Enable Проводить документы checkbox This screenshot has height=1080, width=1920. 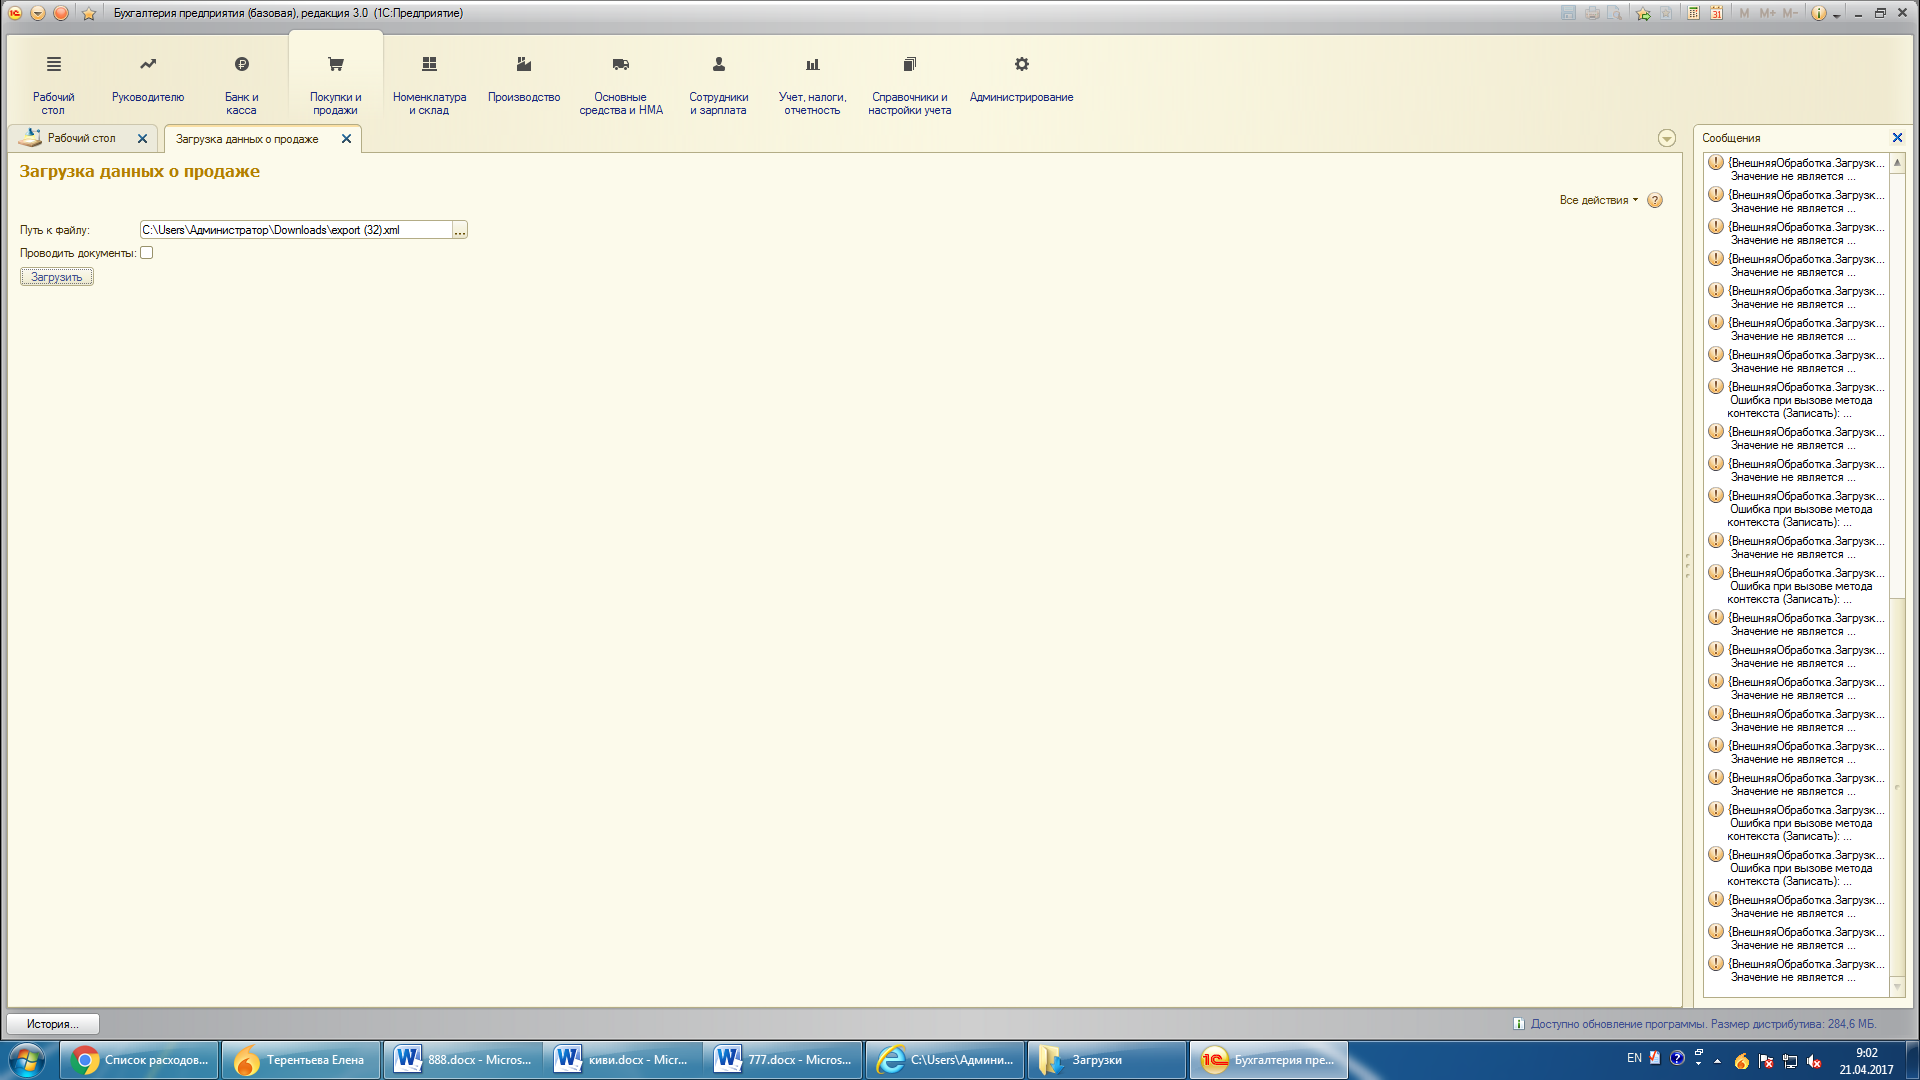click(147, 253)
